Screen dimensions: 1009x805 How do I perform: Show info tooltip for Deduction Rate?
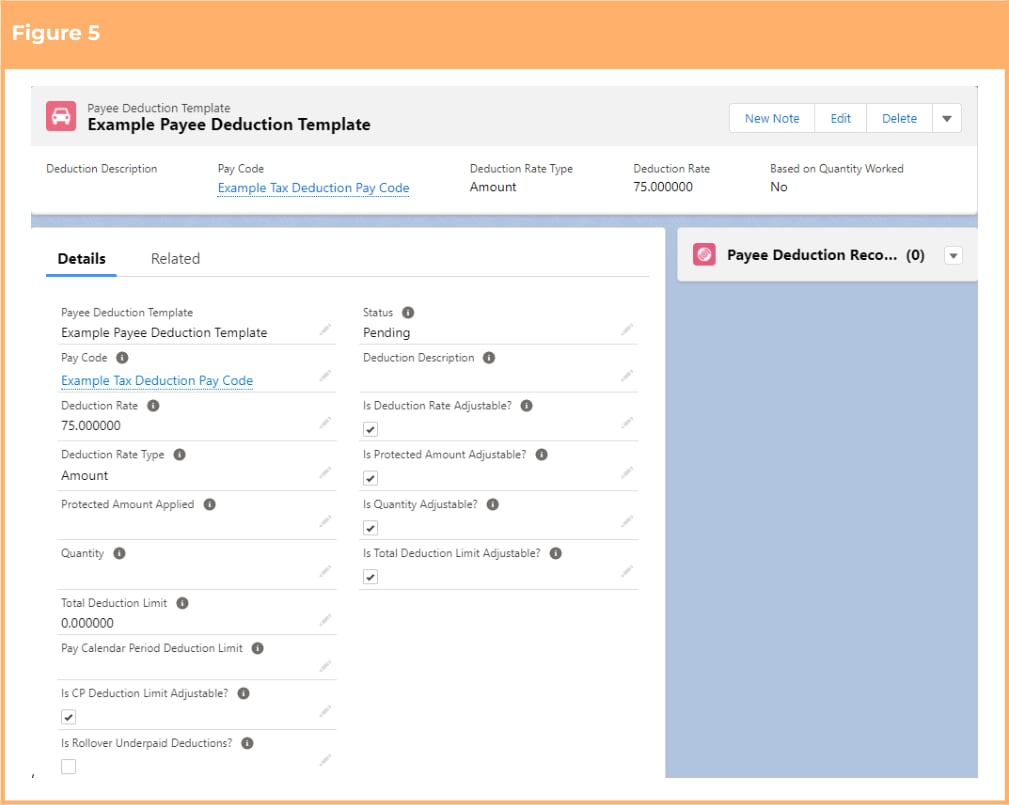point(153,406)
